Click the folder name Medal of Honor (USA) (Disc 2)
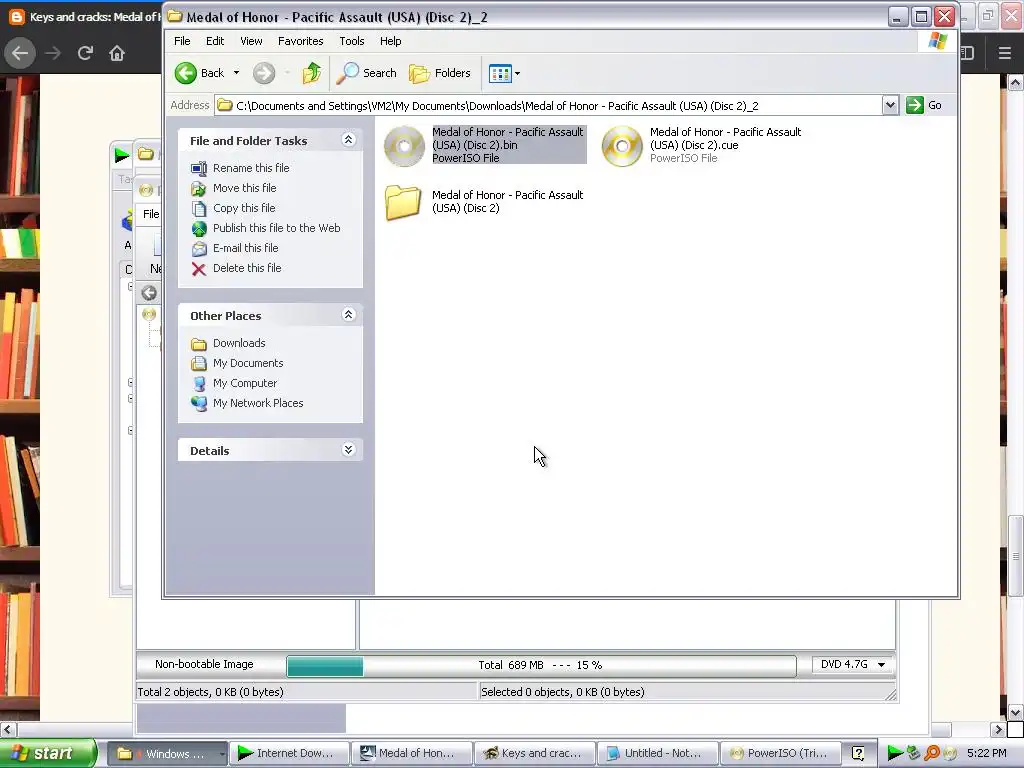Screen dimensions: 1024x768 [x=507, y=202]
